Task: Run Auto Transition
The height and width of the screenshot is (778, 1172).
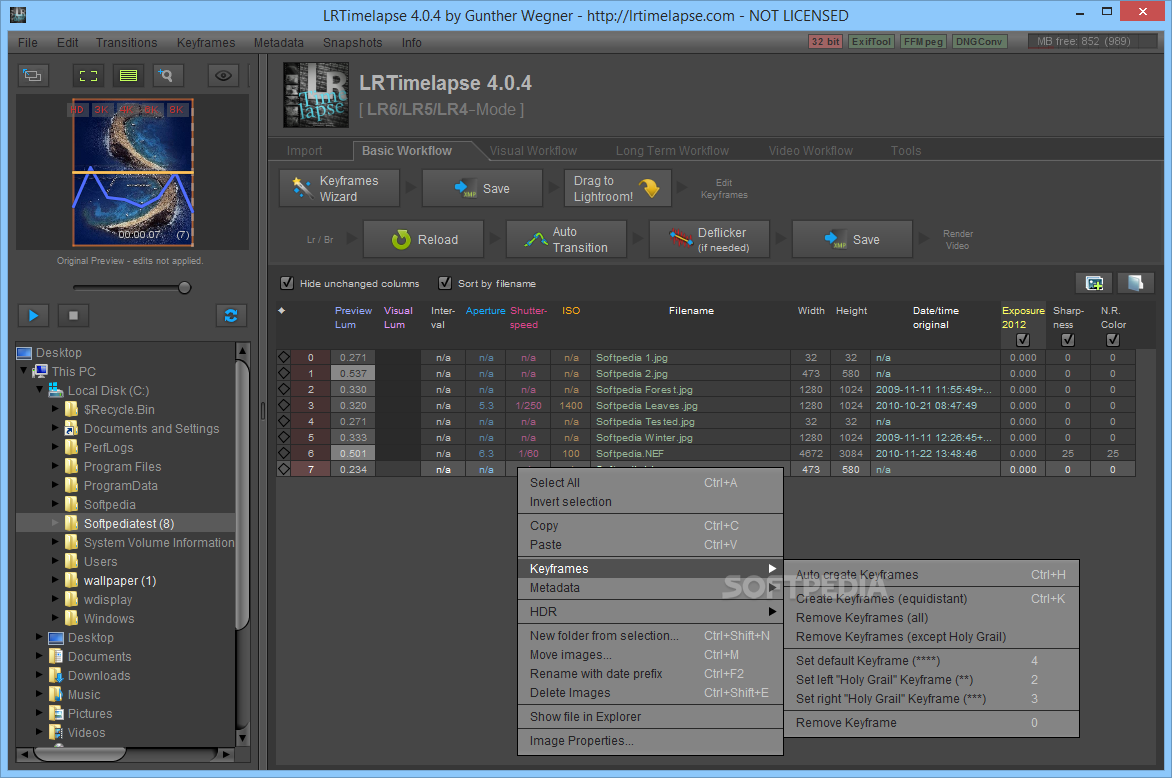Action: pyautogui.click(x=567, y=239)
